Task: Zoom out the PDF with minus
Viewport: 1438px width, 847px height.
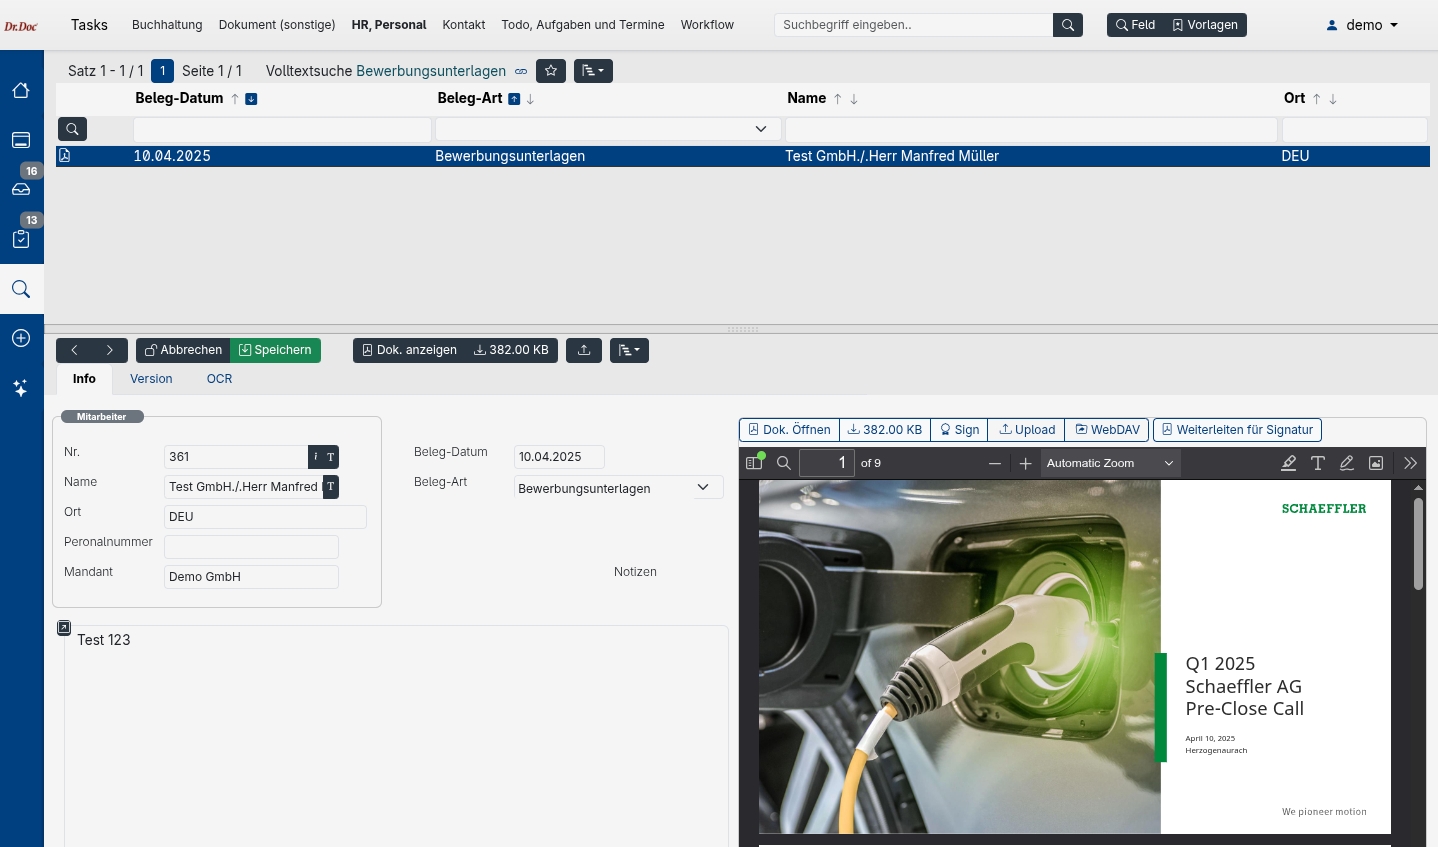Action: coord(995,463)
